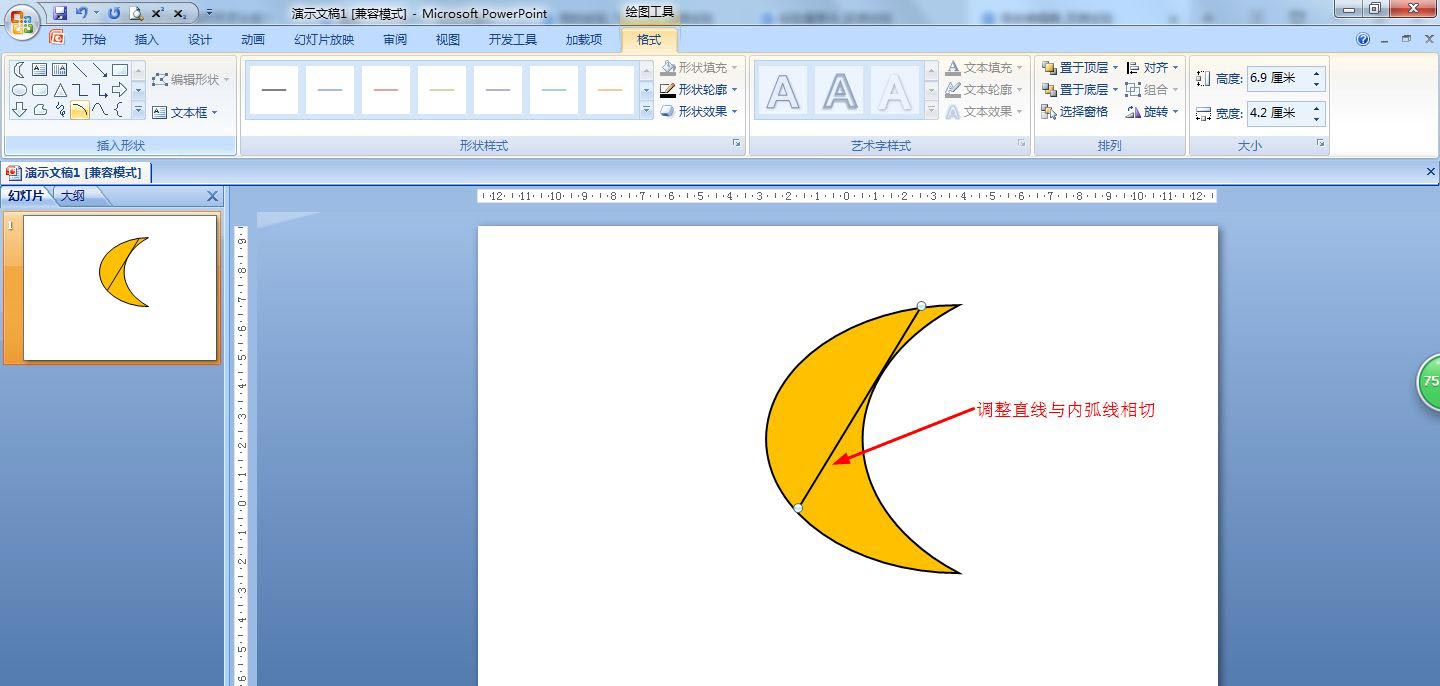Select the Arrow line tool

tap(100, 69)
